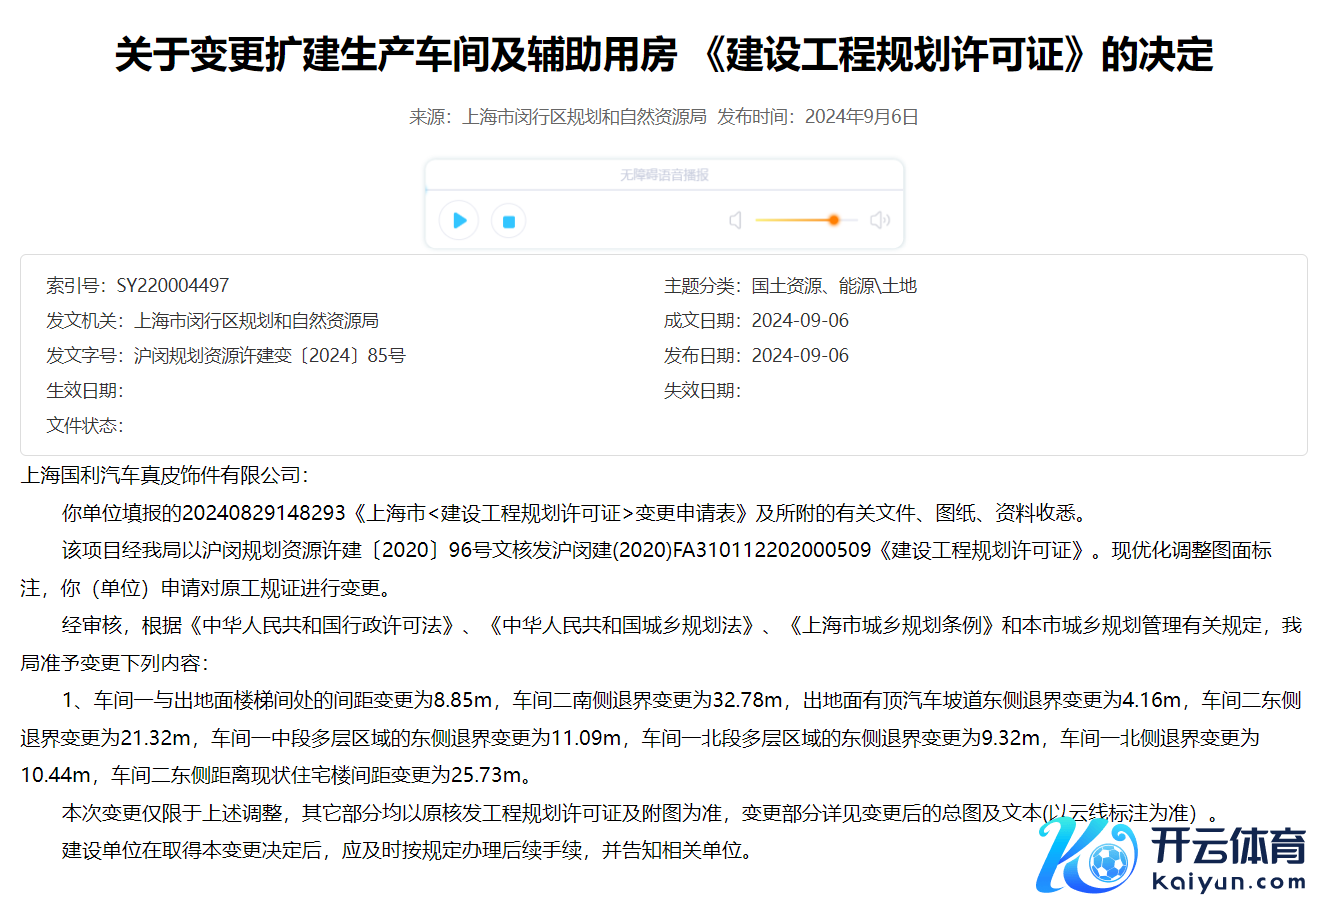The image size is (1321, 915).
Task: Click the 成文日期 date value
Action: [800, 321]
